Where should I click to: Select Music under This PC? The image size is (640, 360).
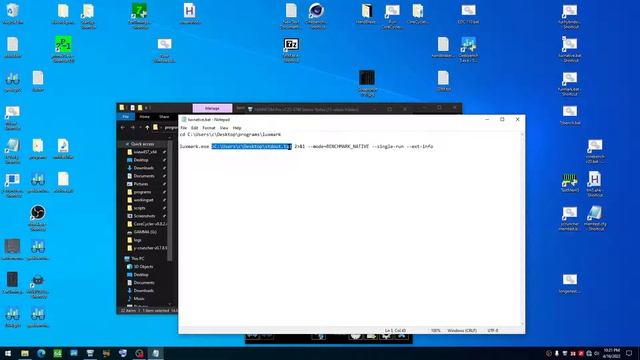139,299
